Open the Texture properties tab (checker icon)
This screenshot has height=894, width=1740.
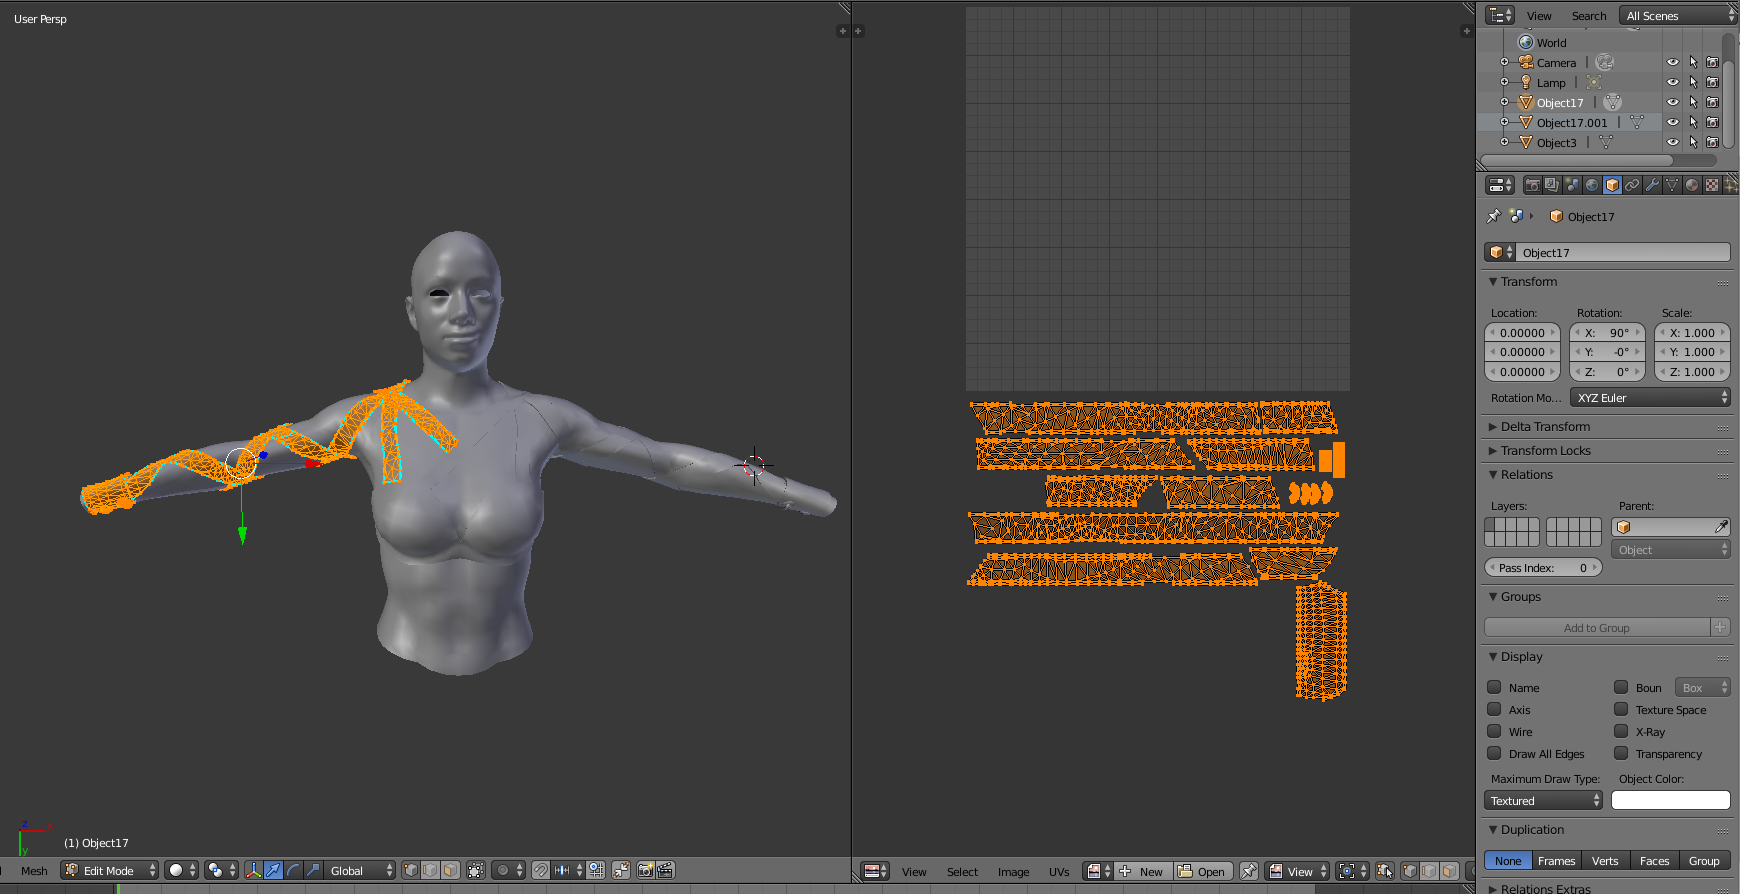pos(1712,185)
